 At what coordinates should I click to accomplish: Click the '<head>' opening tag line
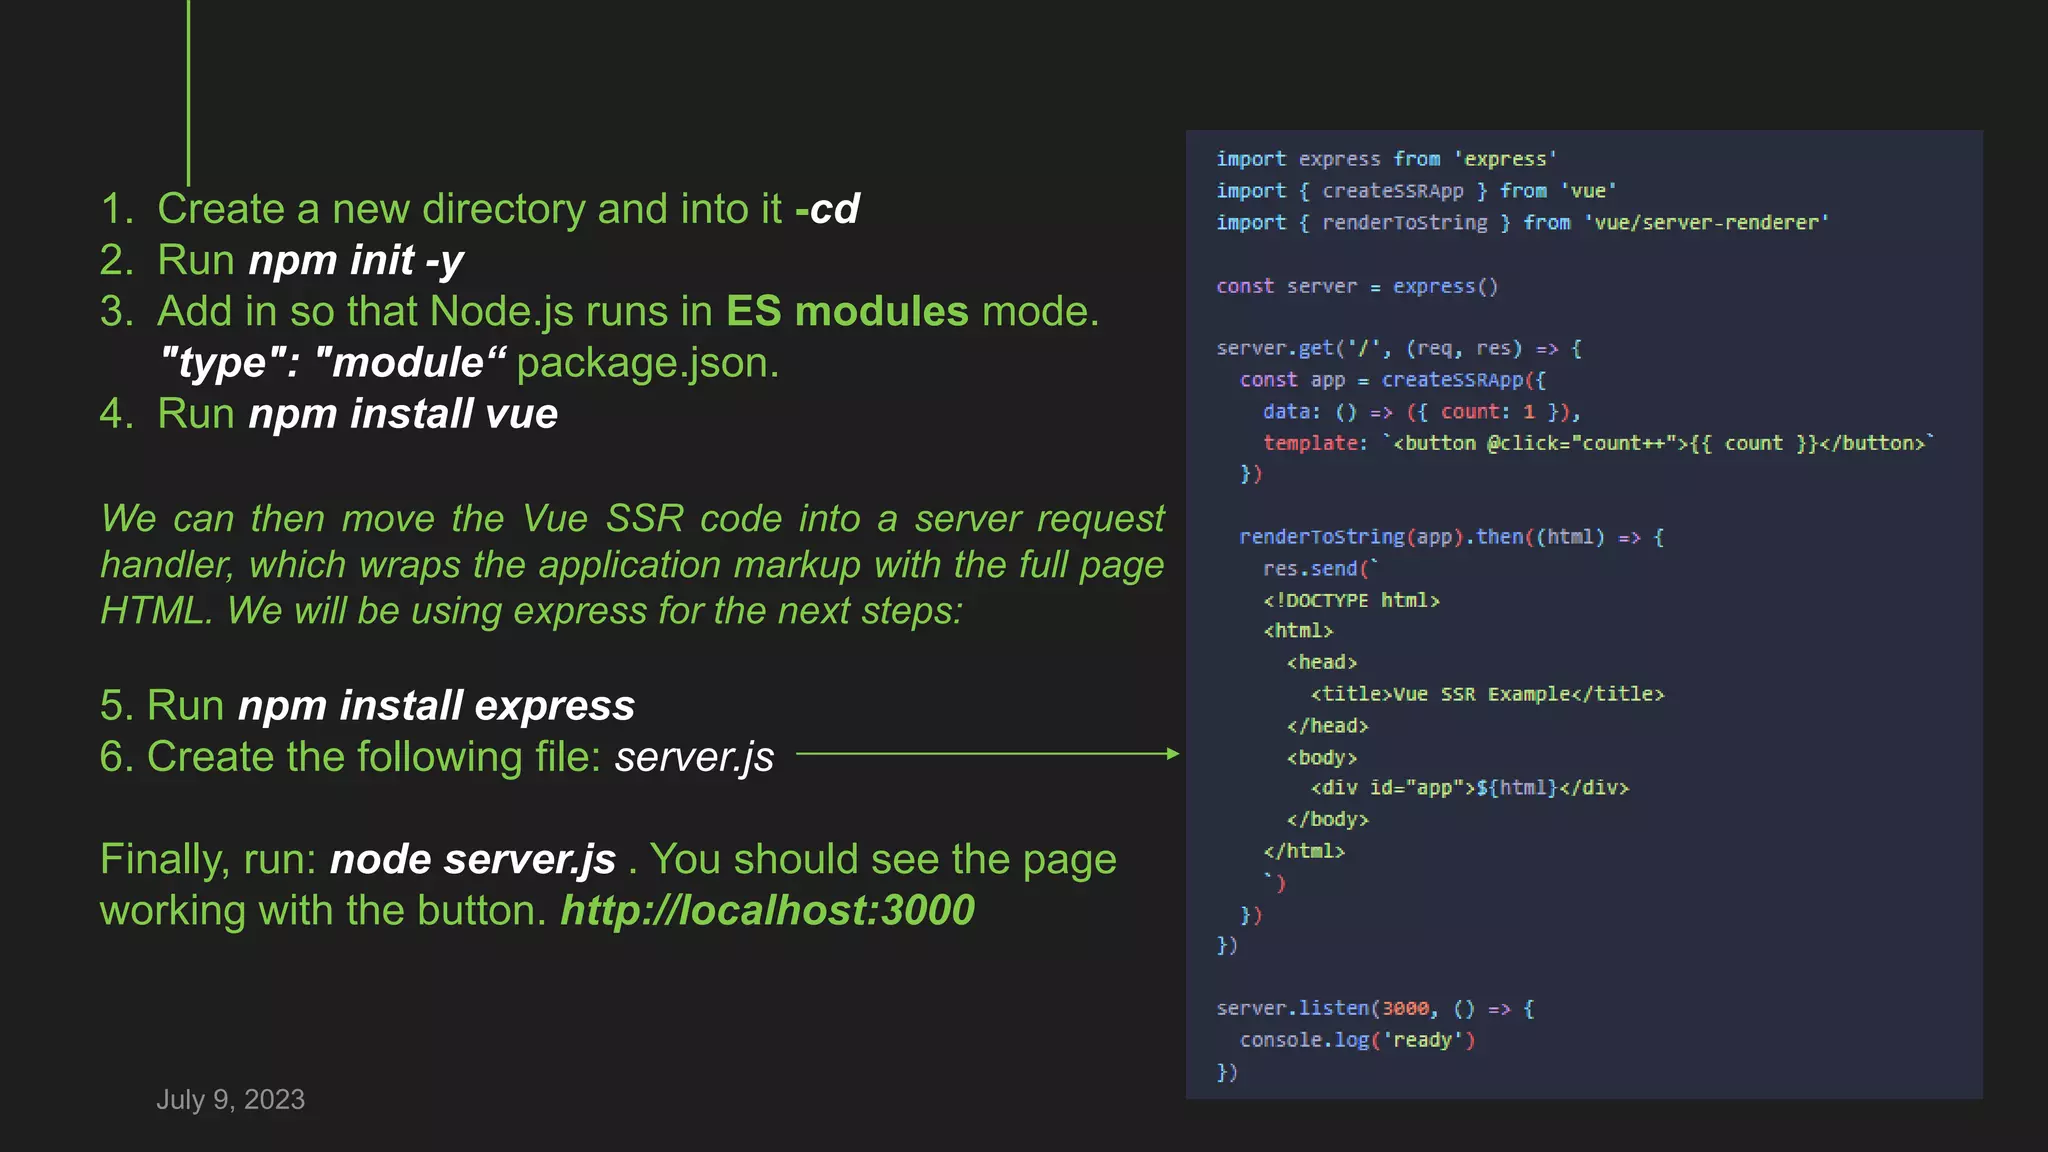pyautogui.click(x=1321, y=663)
